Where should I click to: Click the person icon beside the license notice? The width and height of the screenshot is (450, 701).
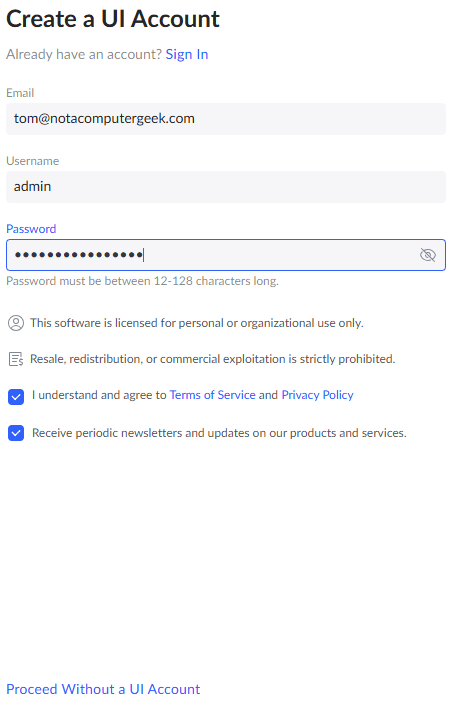16,323
